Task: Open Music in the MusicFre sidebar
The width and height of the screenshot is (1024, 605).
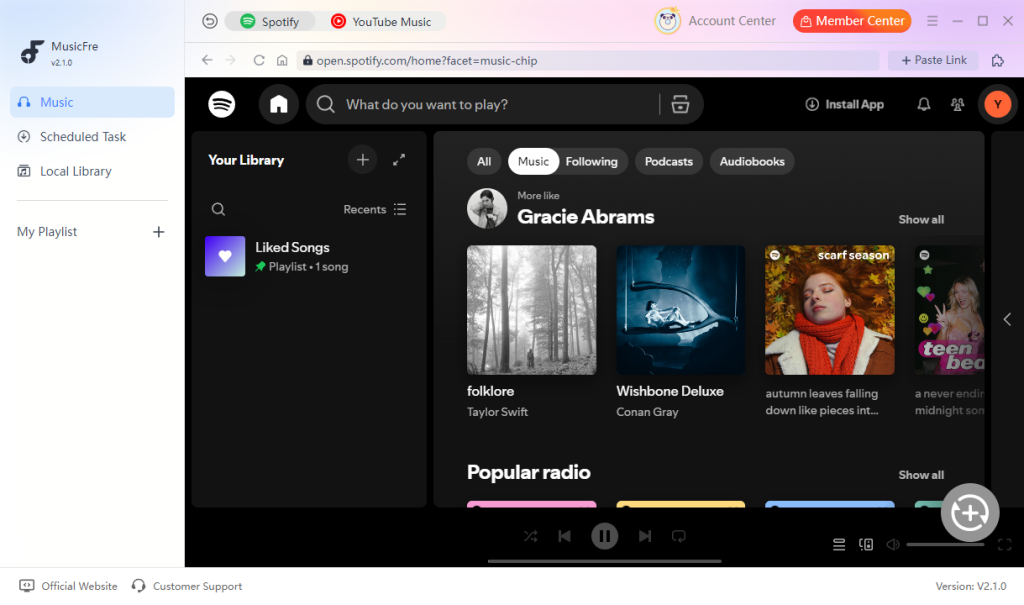Action: coord(92,102)
